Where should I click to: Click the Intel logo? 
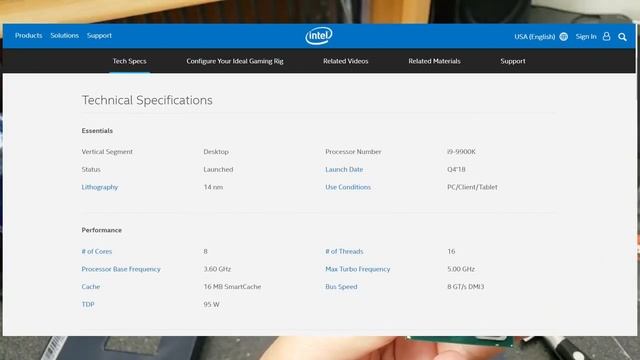[319, 36]
